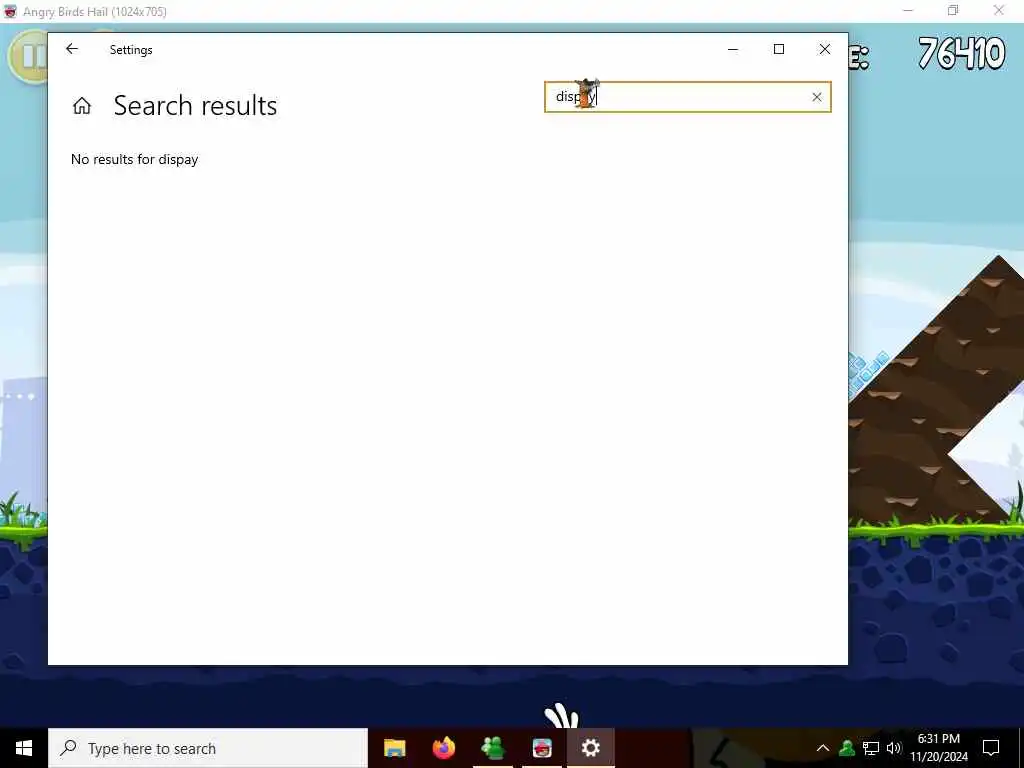Go back using the Settings back arrow

tap(72, 49)
